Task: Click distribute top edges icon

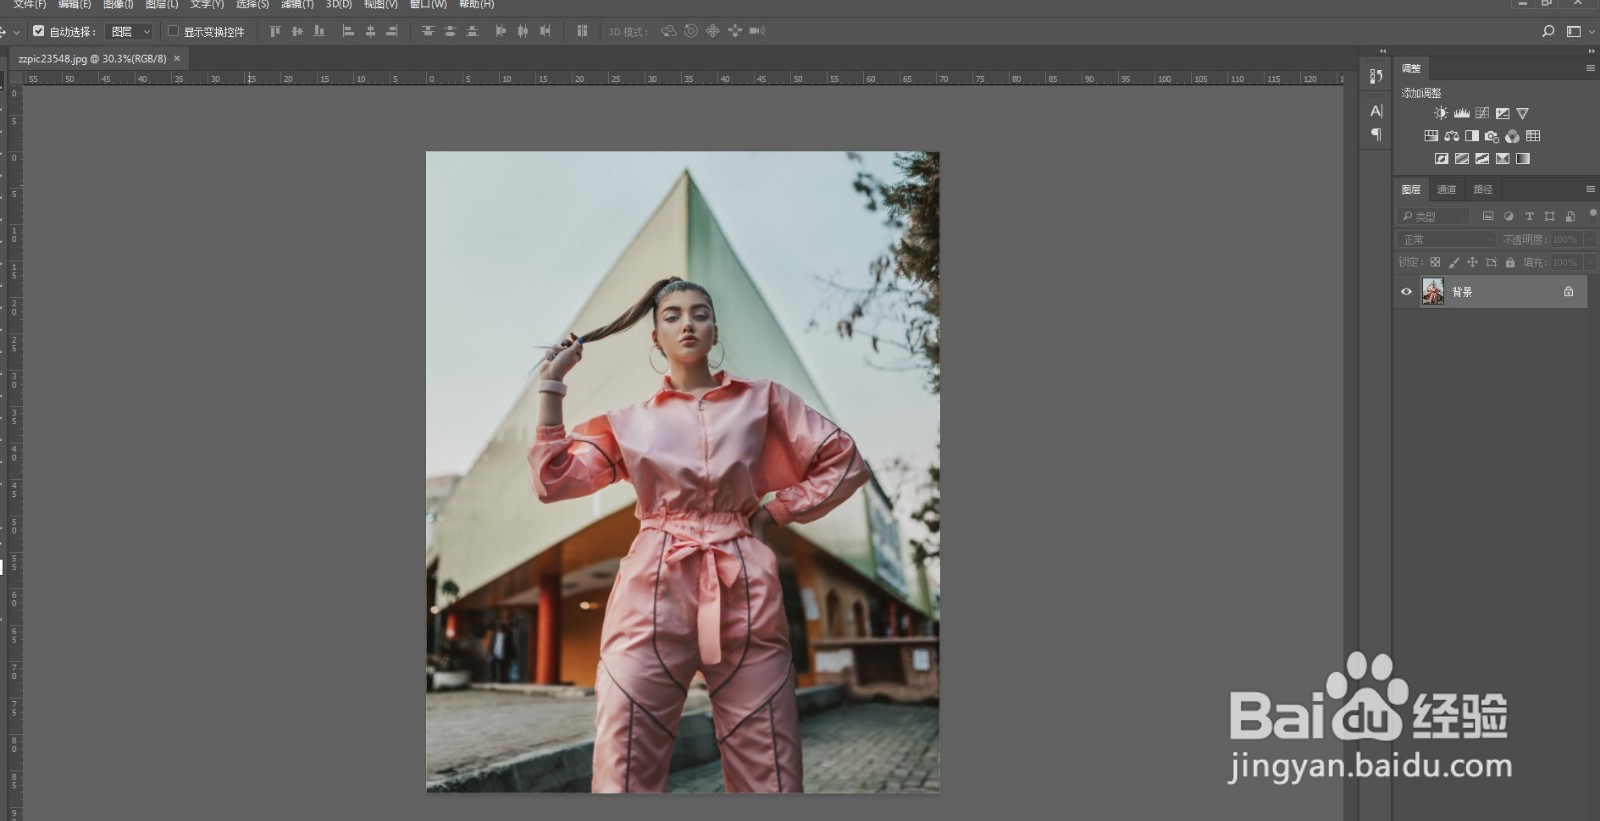Action: (428, 31)
